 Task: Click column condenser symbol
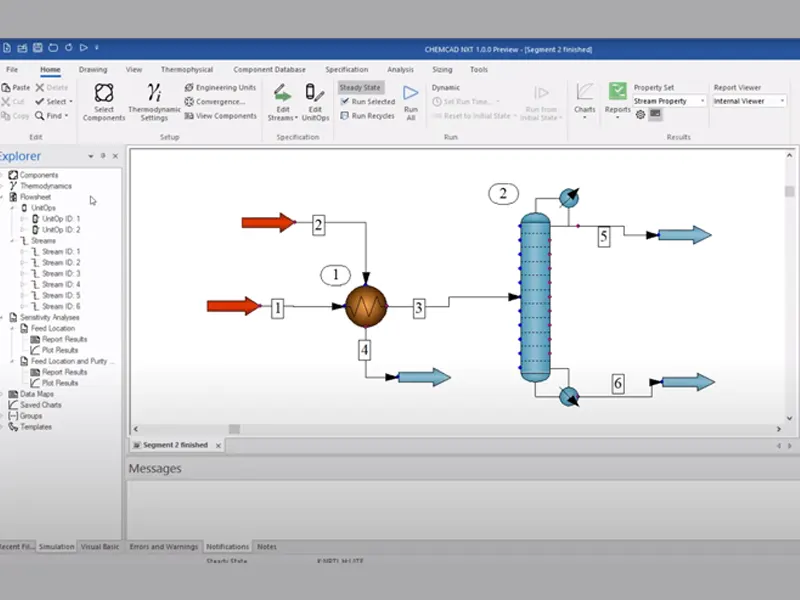[x=568, y=197]
